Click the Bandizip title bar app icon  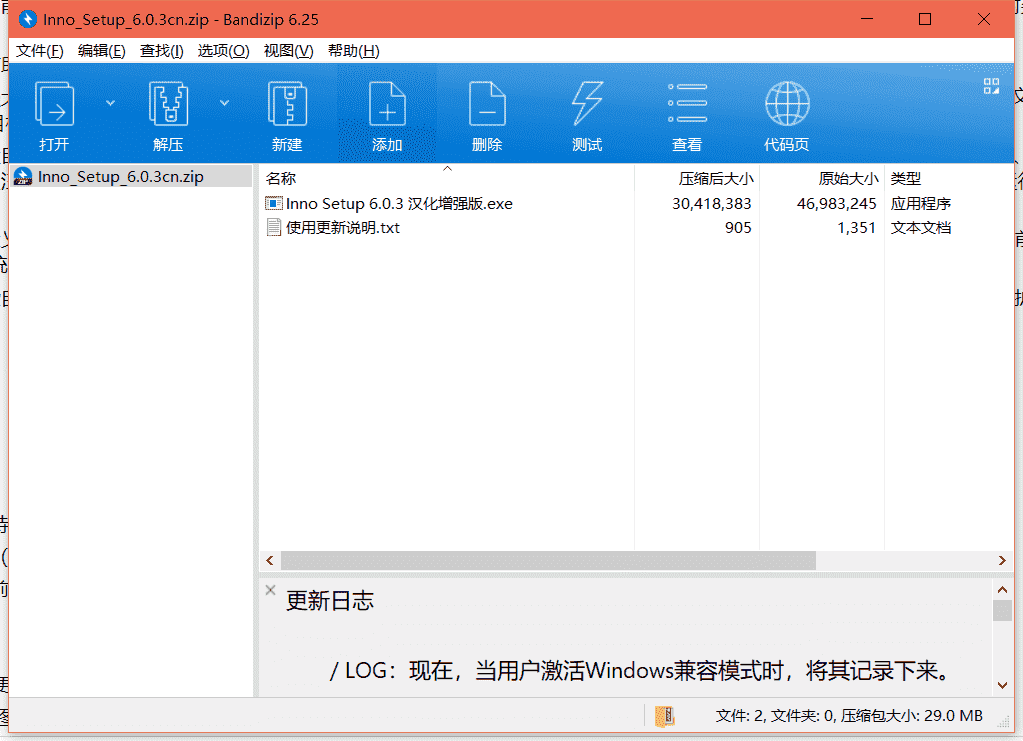(27, 20)
